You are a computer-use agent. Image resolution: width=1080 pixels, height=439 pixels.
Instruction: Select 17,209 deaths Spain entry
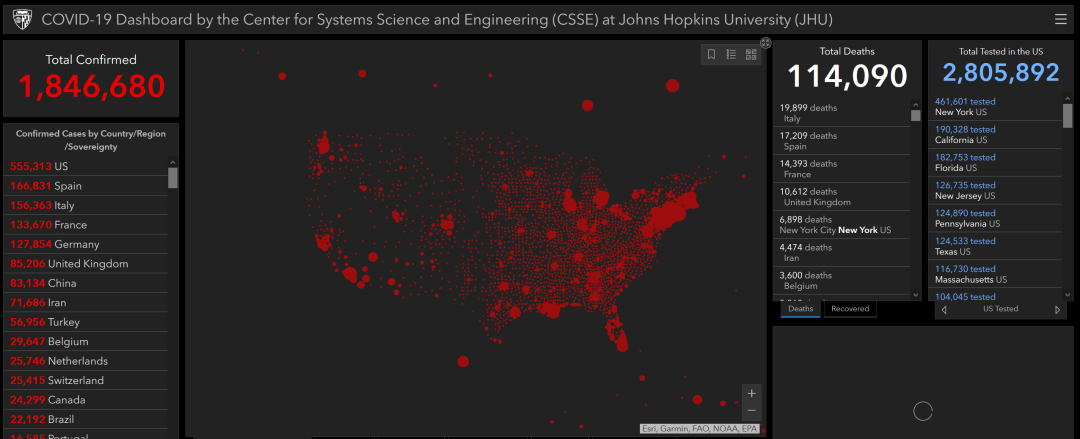click(842, 141)
